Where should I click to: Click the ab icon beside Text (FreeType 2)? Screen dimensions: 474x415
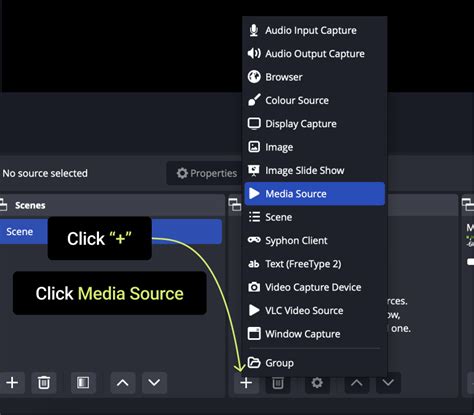[254, 264]
